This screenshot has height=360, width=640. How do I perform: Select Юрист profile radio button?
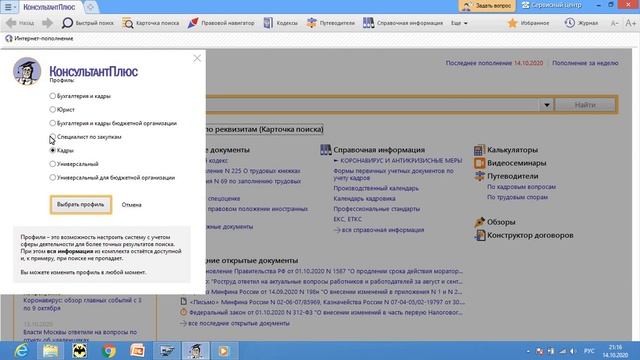click(52, 109)
